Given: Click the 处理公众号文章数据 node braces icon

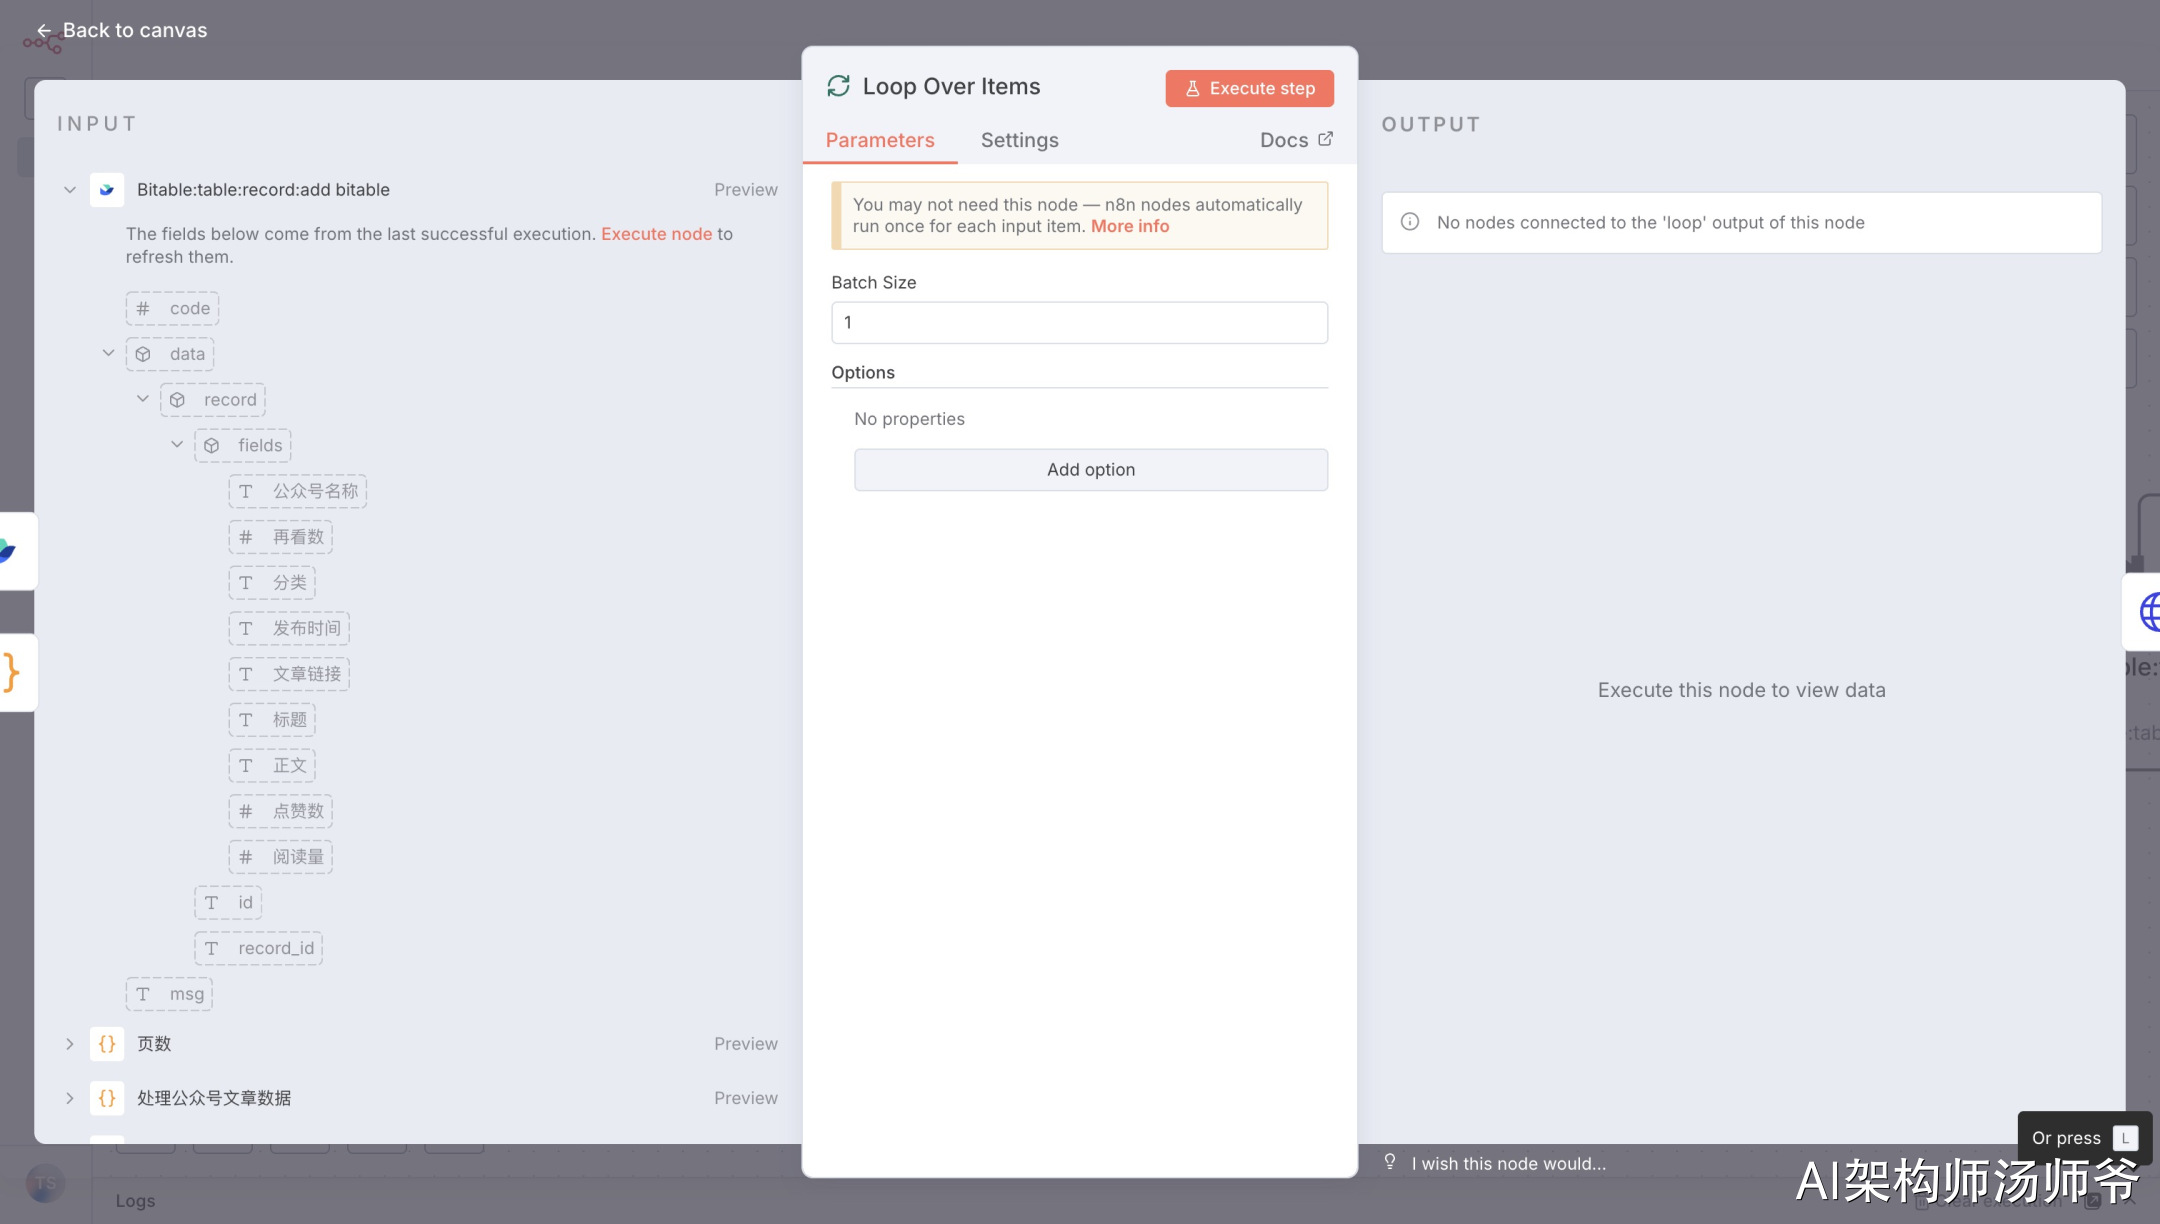Looking at the screenshot, I should click(107, 1098).
